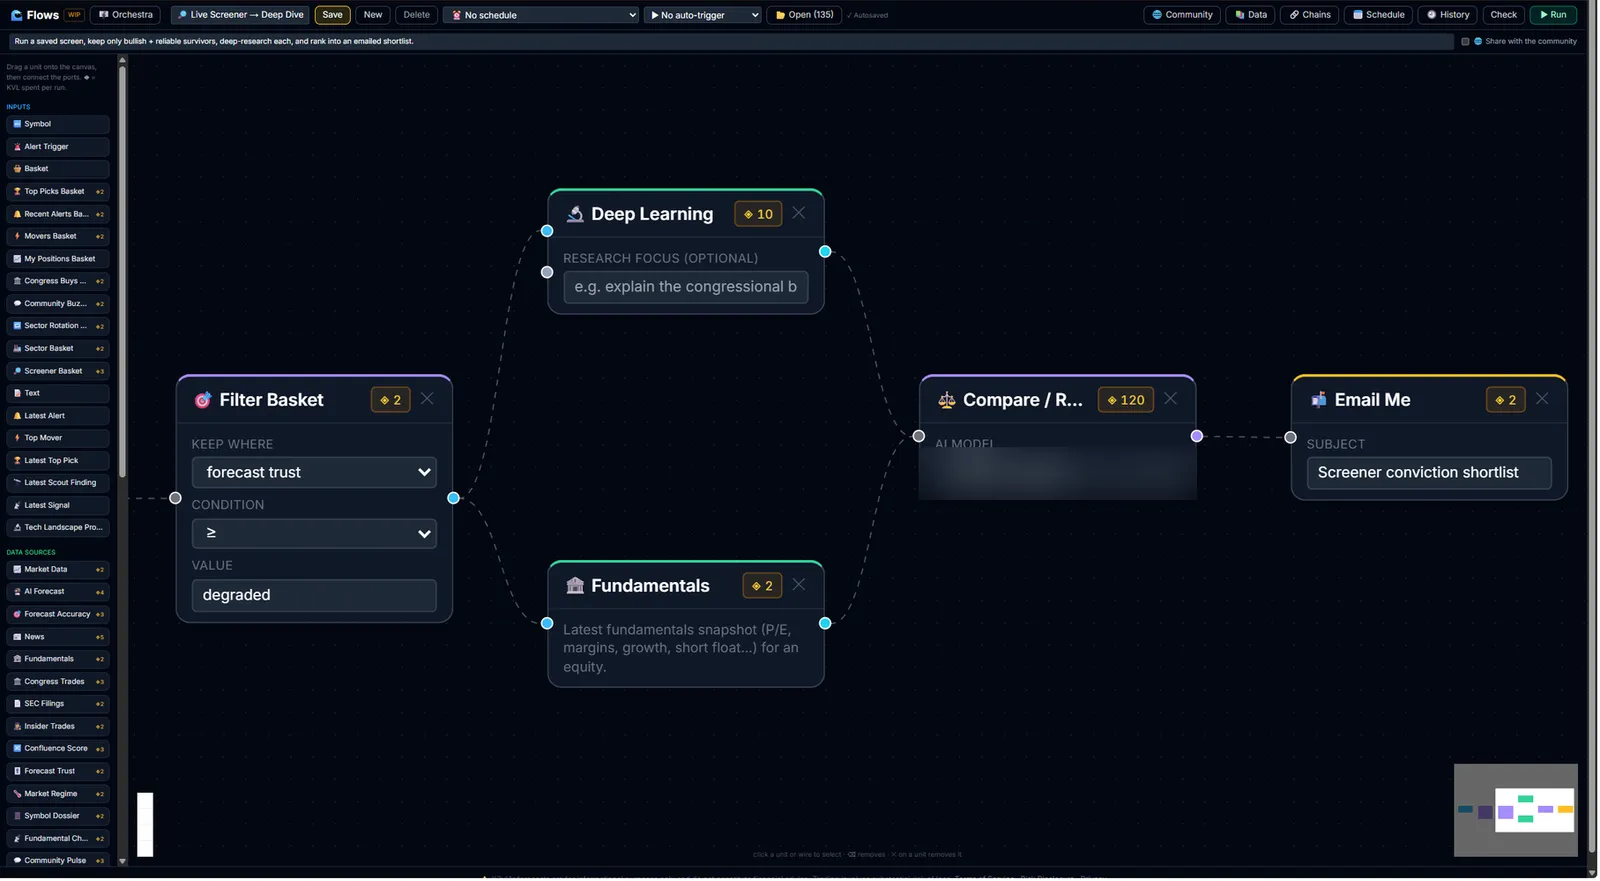Open the Schedule panel

1379,15
